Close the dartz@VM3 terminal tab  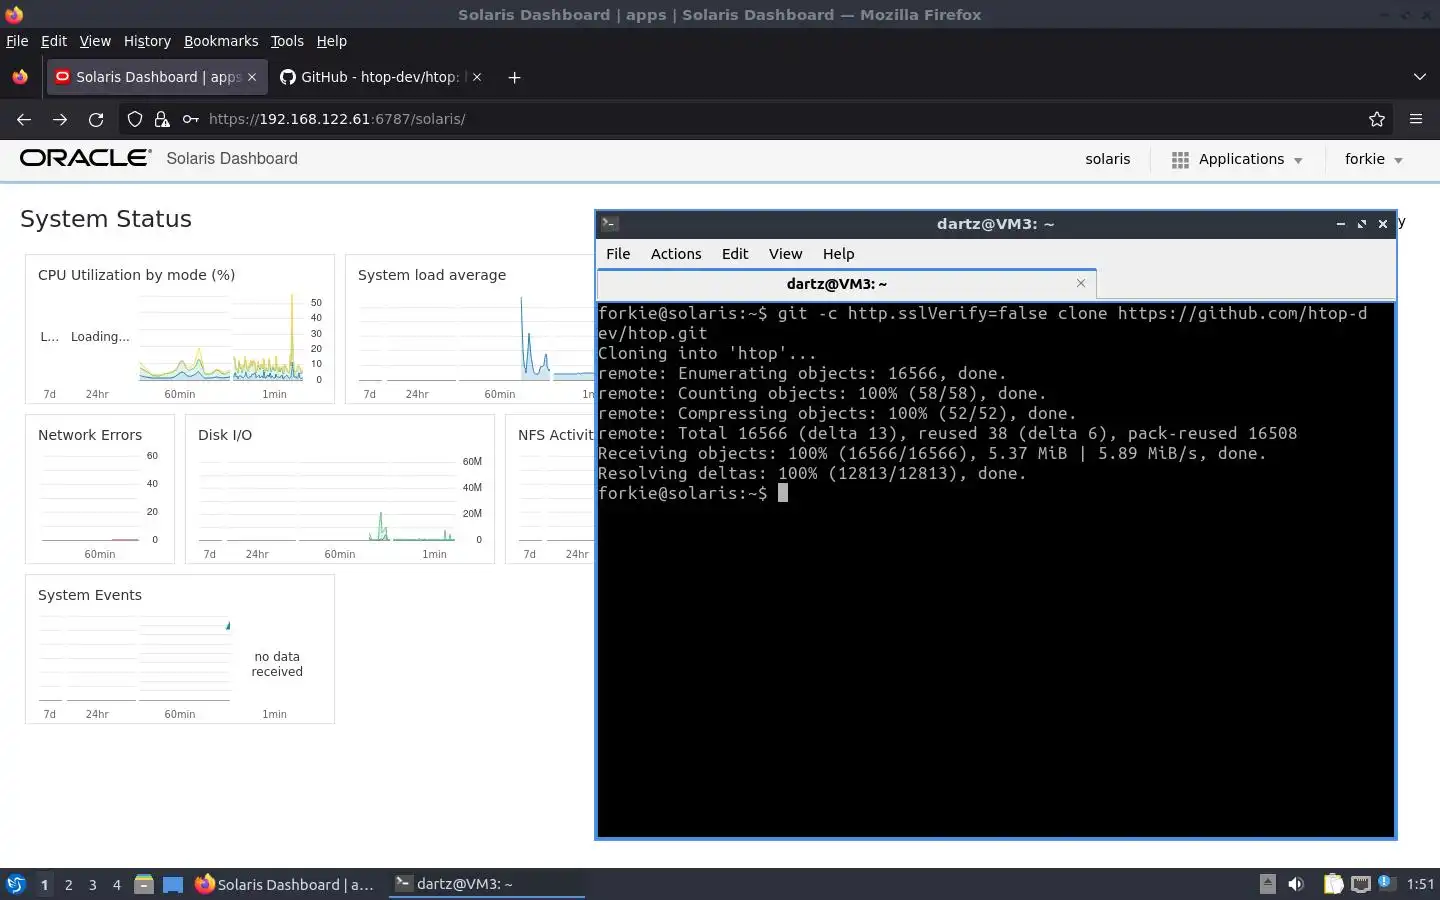(x=1081, y=283)
